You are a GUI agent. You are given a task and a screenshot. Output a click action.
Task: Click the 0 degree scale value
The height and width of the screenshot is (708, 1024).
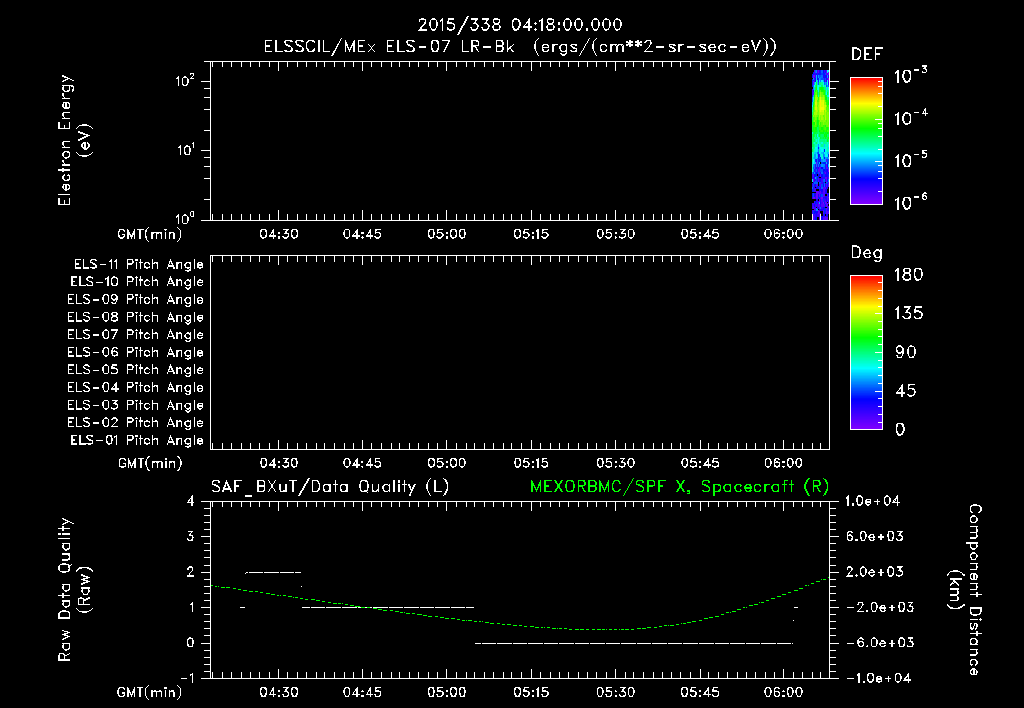coord(900,429)
